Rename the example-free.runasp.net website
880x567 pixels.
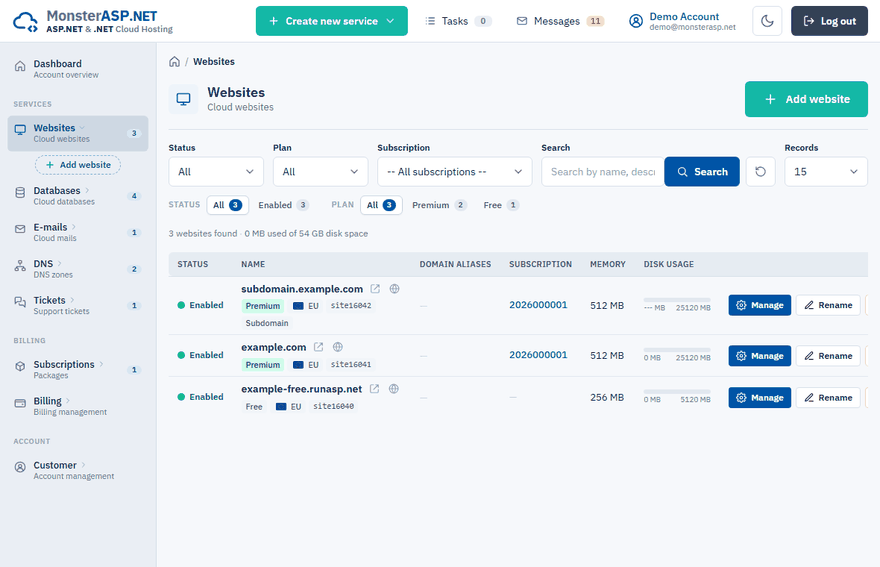[x=828, y=397]
